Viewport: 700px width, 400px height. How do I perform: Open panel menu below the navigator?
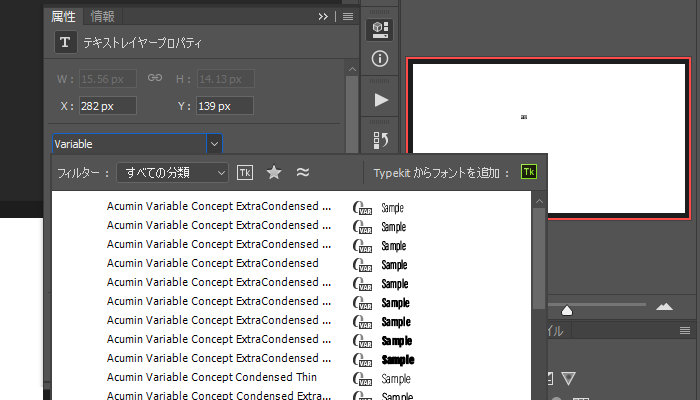(685, 330)
